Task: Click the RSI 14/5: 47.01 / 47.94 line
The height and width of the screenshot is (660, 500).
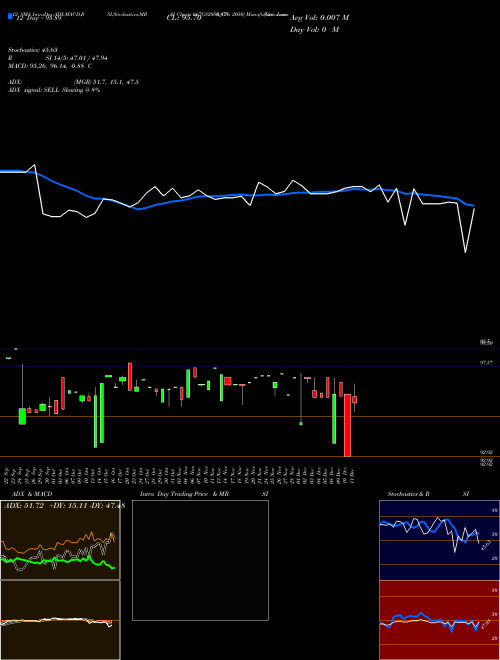Action: [x=58, y=58]
